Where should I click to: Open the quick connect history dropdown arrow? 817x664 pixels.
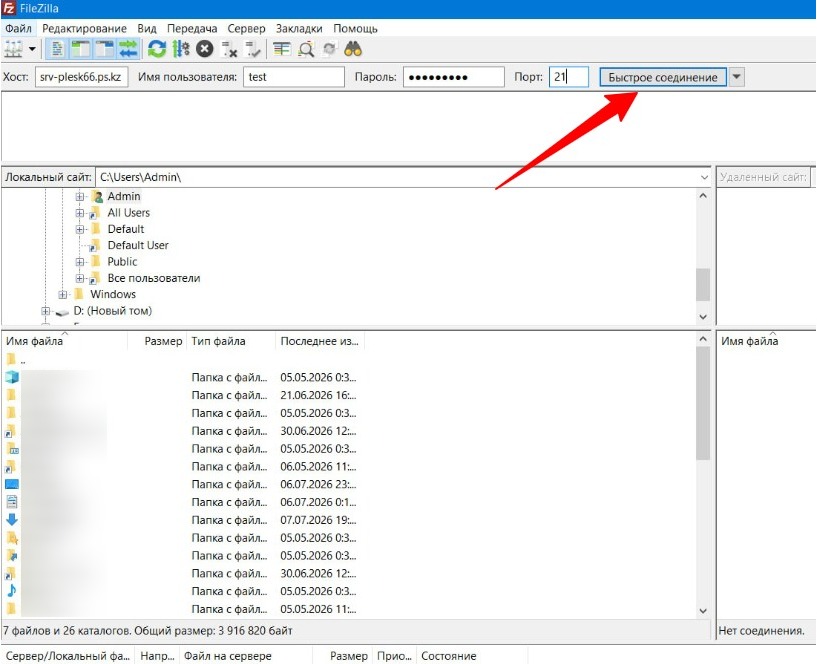[736, 77]
